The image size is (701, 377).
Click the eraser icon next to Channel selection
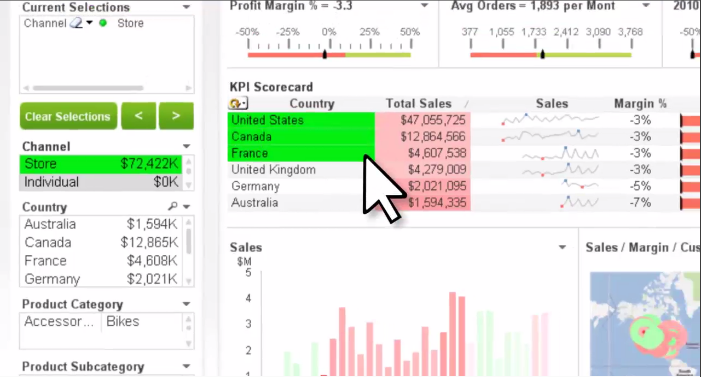(x=77, y=23)
